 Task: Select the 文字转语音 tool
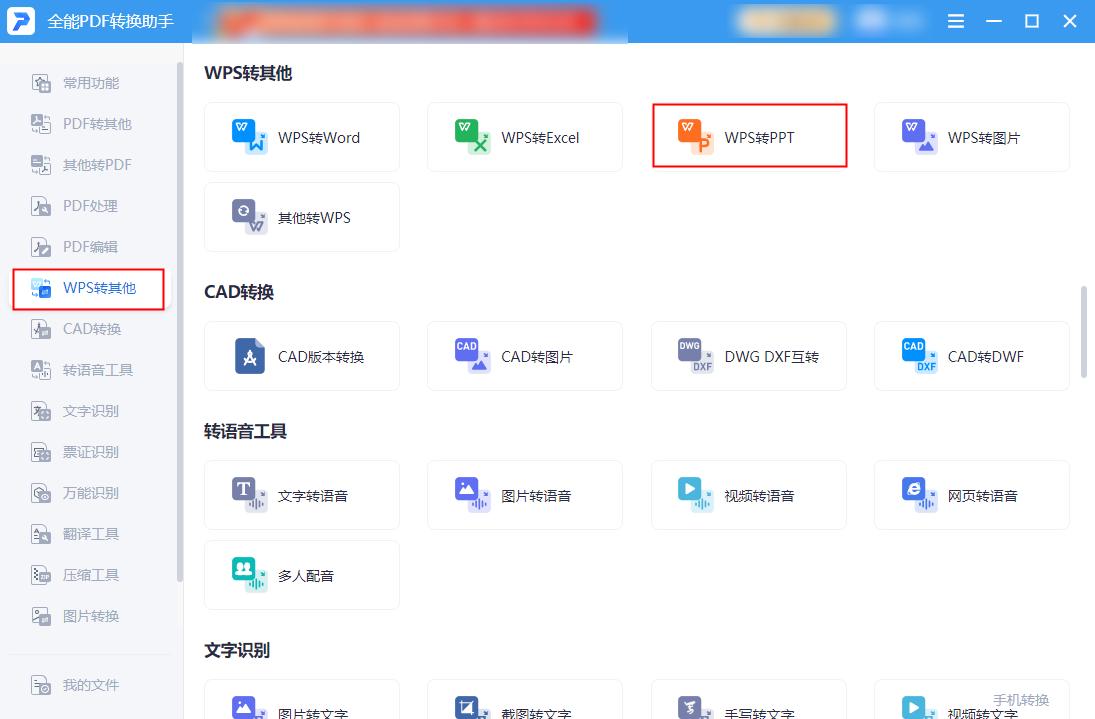[301, 494]
